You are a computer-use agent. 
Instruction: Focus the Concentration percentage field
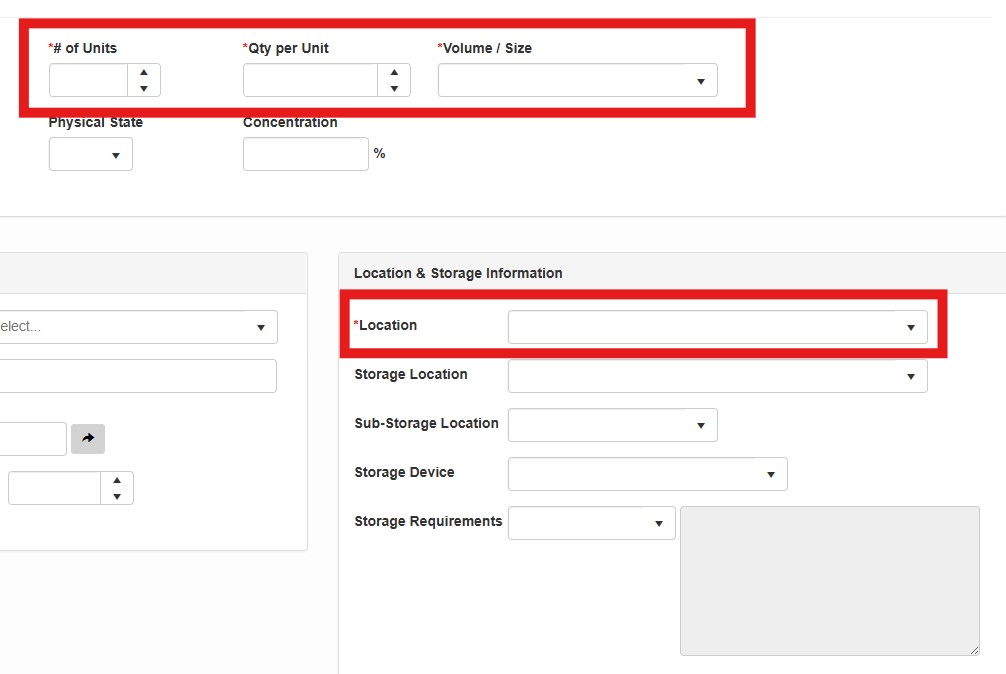[x=305, y=154]
